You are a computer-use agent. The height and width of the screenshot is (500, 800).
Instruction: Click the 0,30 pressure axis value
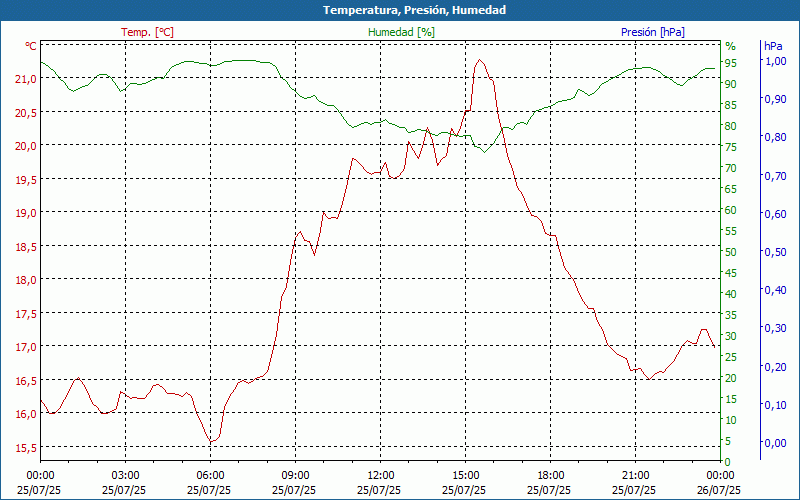(776, 328)
